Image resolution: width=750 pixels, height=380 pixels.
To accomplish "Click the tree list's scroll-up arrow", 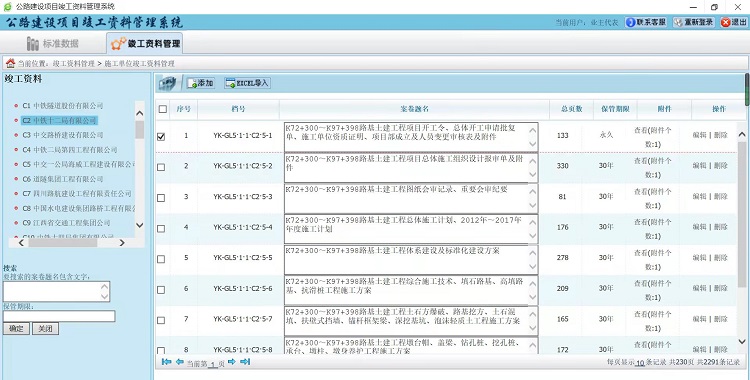I will coord(140,113).
